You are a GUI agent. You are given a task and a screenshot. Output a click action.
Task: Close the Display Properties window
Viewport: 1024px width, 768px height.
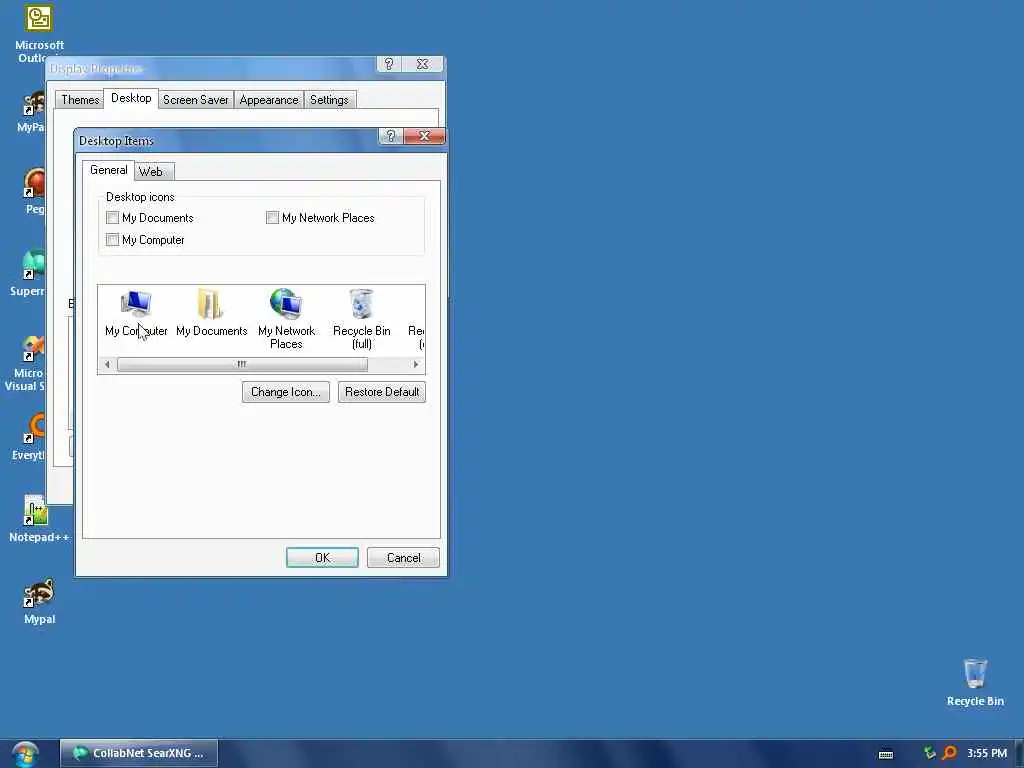pos(423,64)
